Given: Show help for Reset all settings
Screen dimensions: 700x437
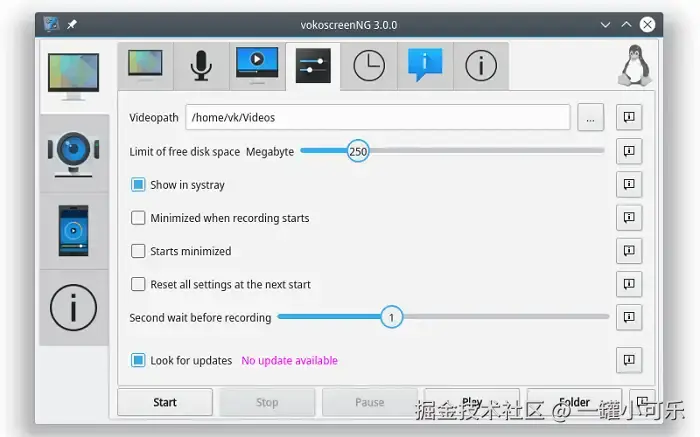Looking at the screenshot, I should point(629,284).
